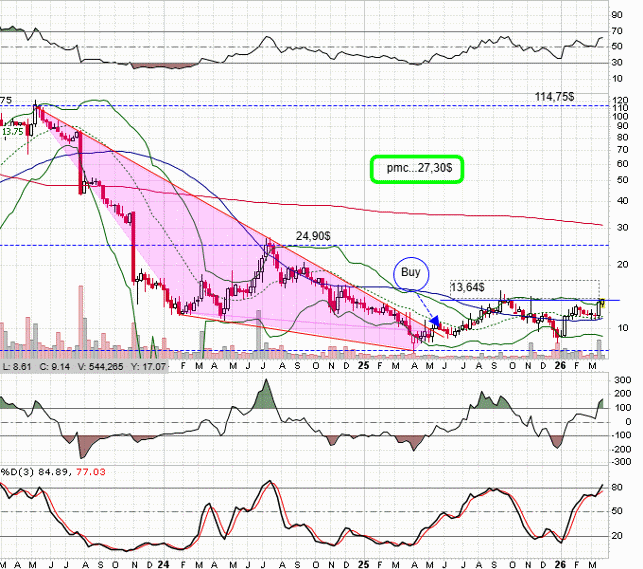Click the -300 level on the CCI axis

point(620,462)
